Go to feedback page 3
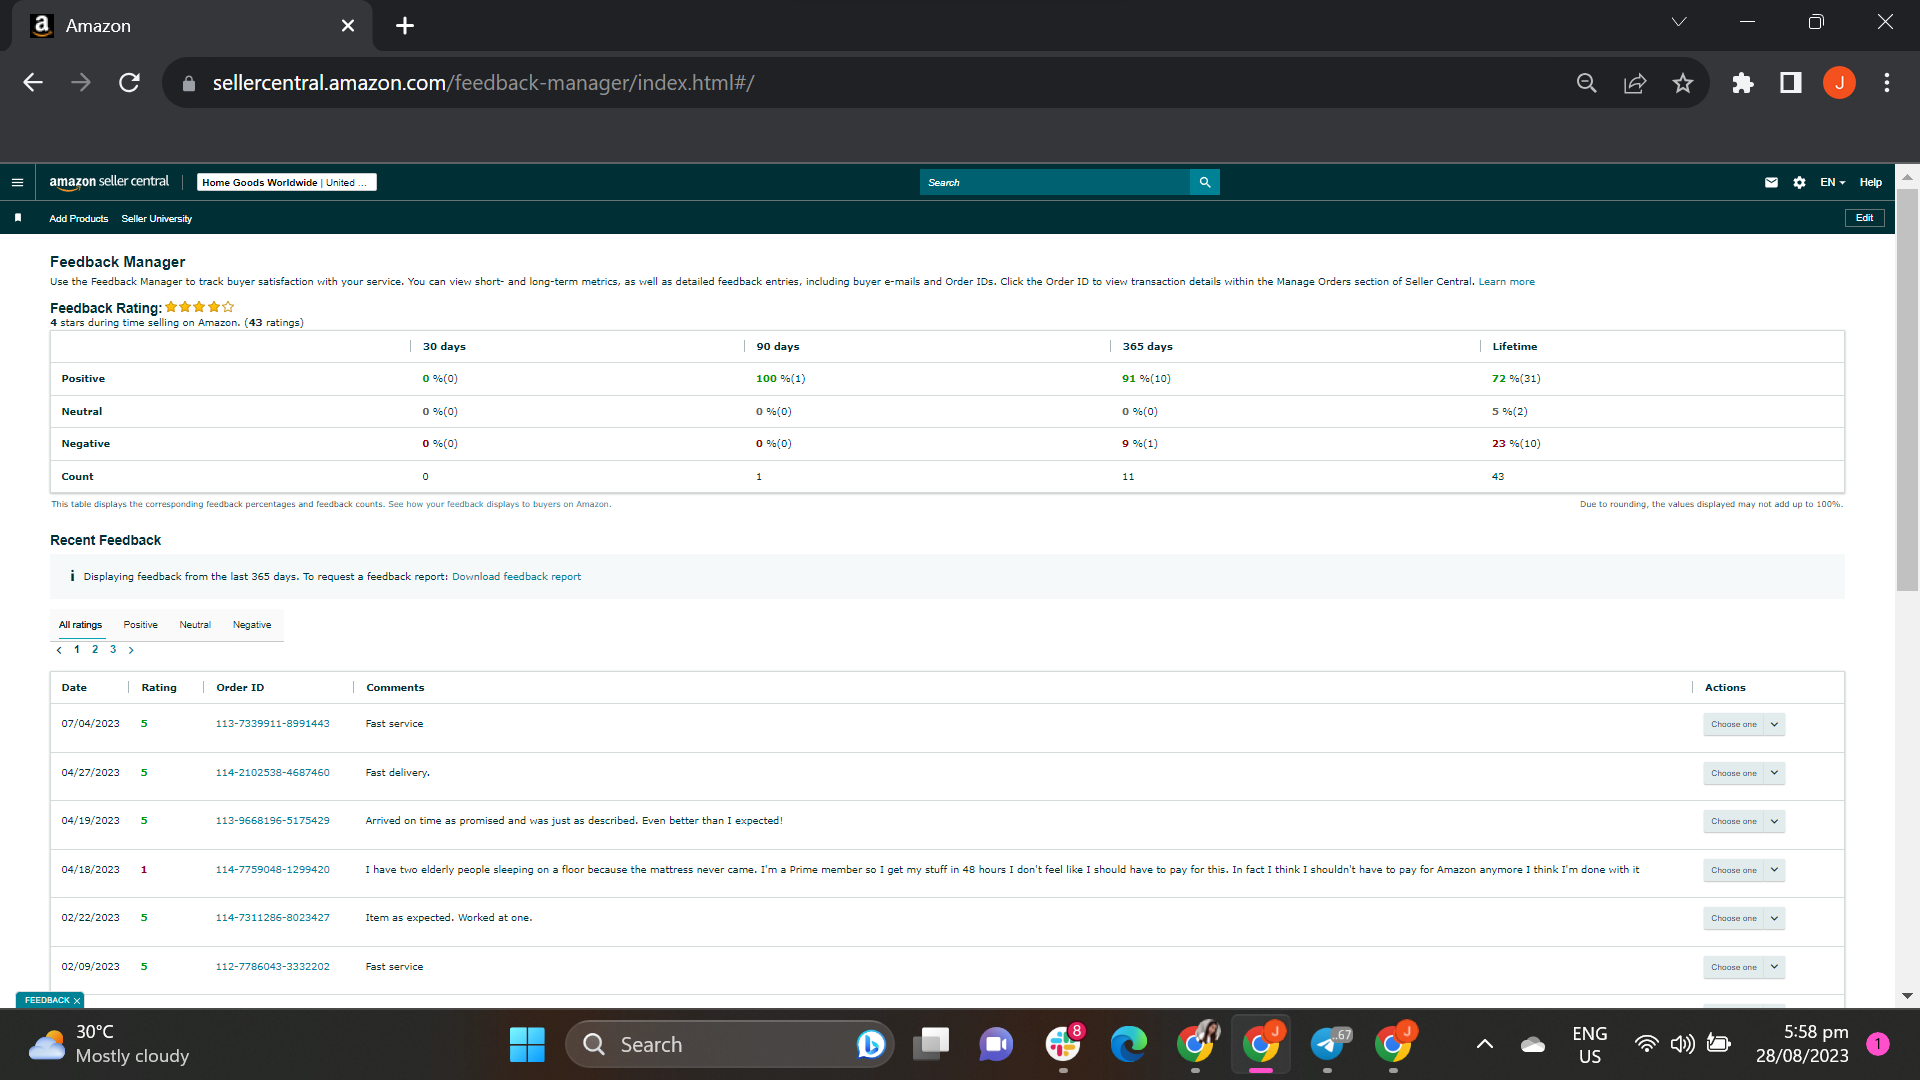The image size is (1920, 1080). click(113, 650)
